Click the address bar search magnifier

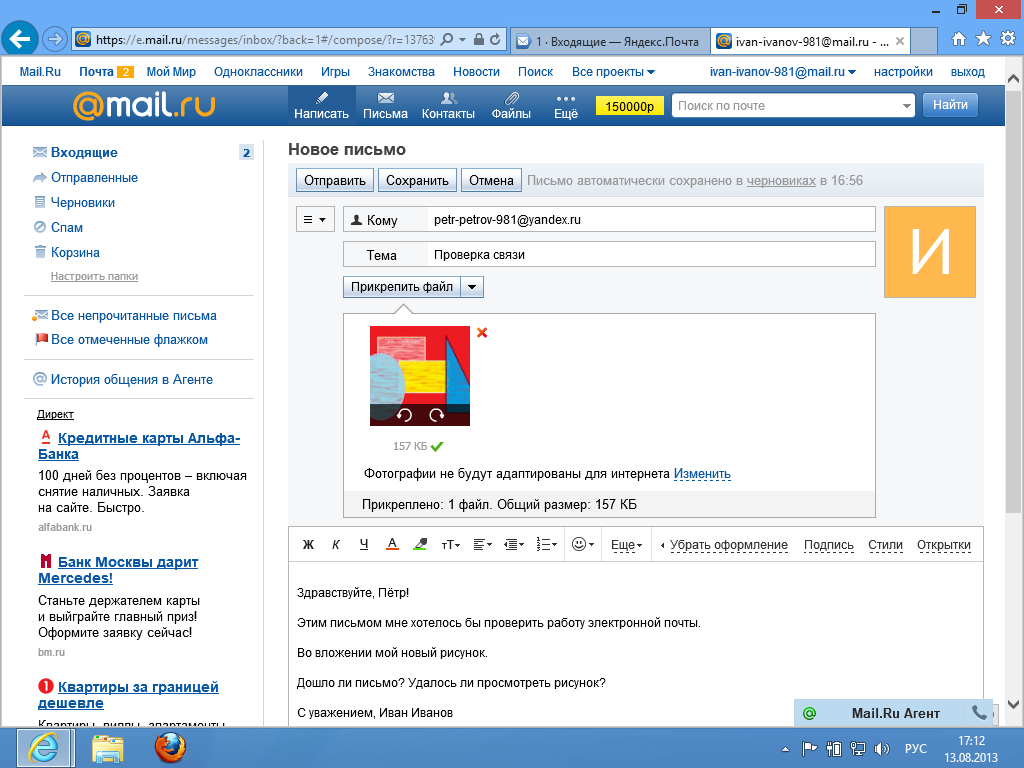[447, 40]
